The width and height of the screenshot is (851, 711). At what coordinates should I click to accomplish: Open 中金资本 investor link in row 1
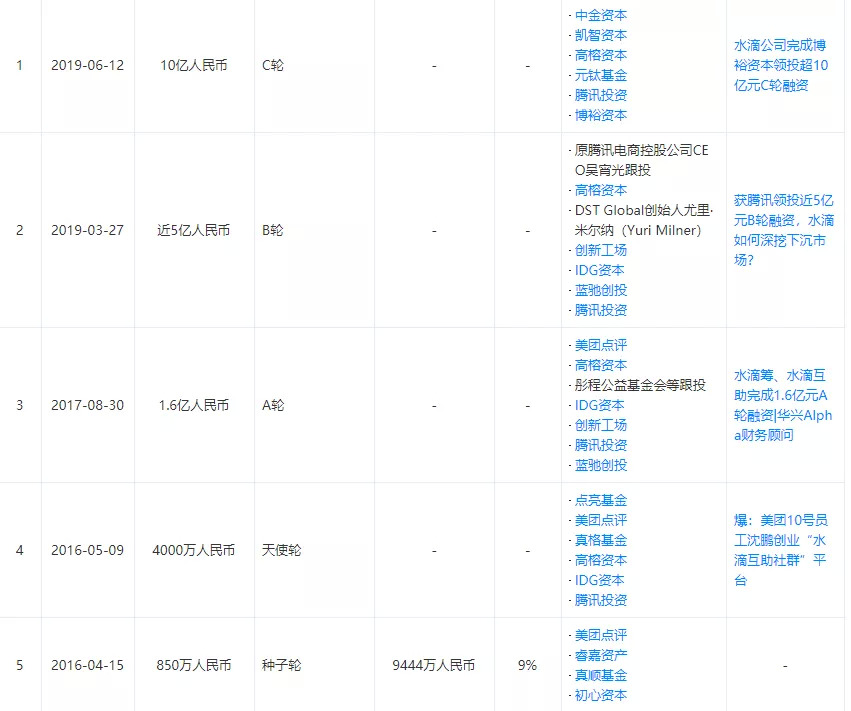pos(601,15)
